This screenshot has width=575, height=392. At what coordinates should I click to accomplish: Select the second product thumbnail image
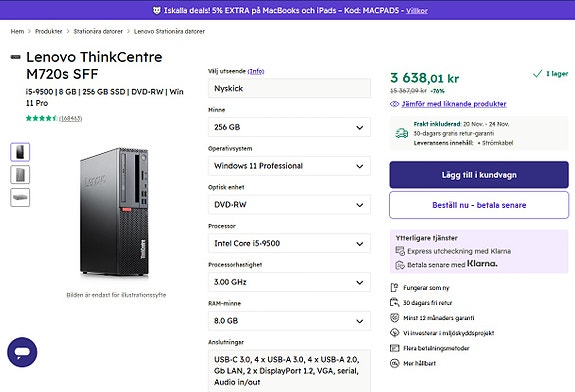(20, 175)
